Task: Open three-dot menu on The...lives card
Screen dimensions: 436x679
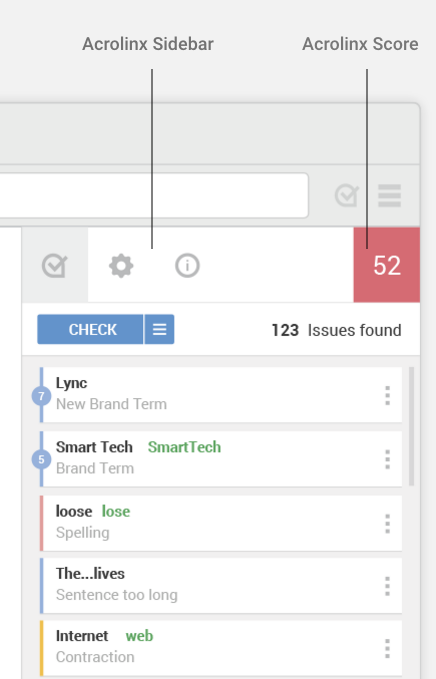Action: click(388, 586)
